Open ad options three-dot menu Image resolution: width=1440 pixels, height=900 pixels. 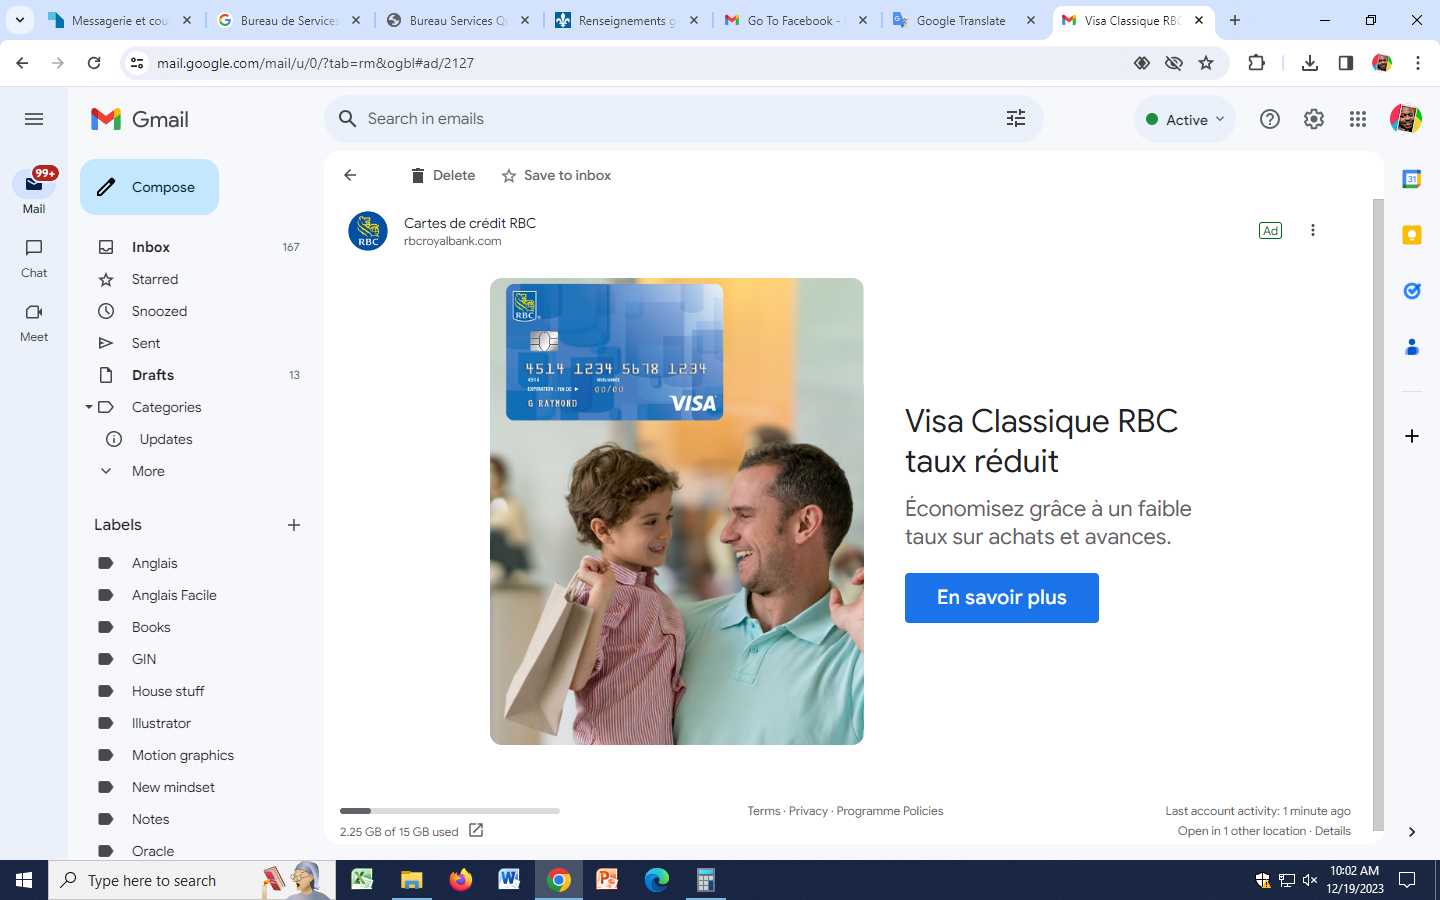point(1312,230)
